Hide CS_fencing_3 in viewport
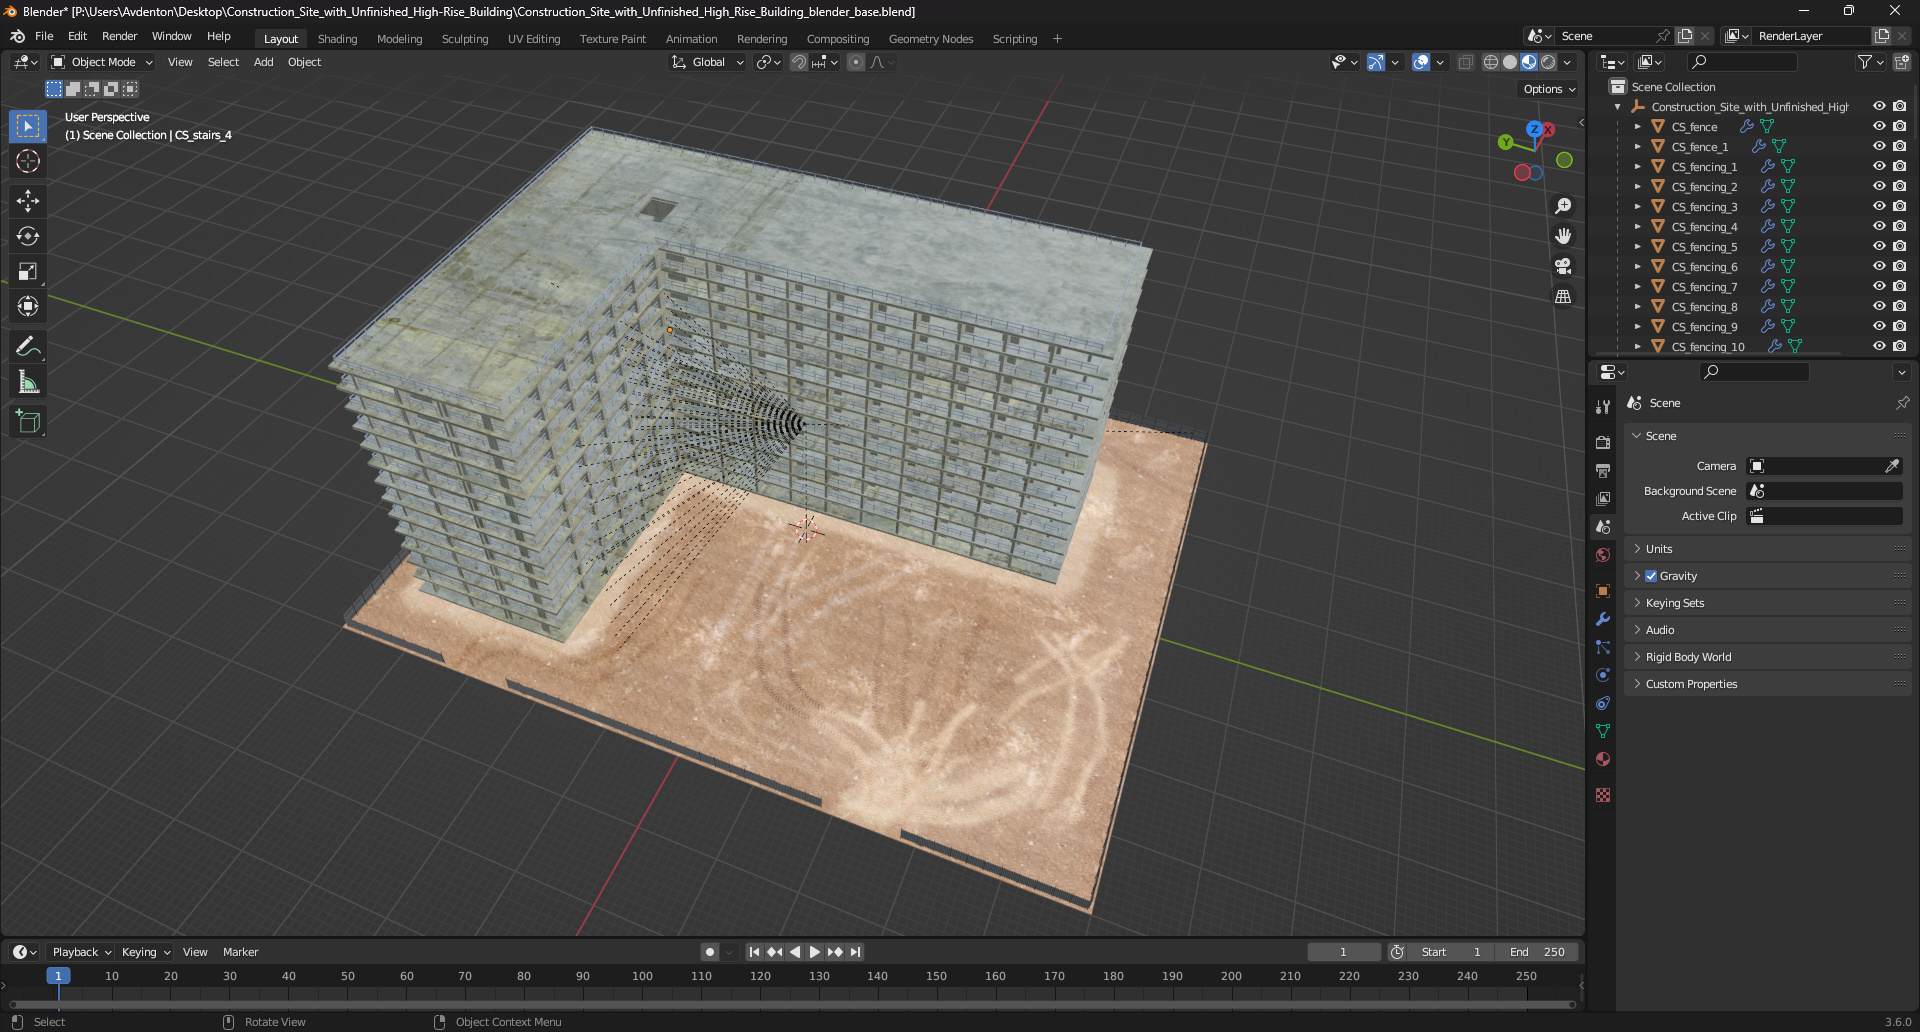 [1879, 206]
